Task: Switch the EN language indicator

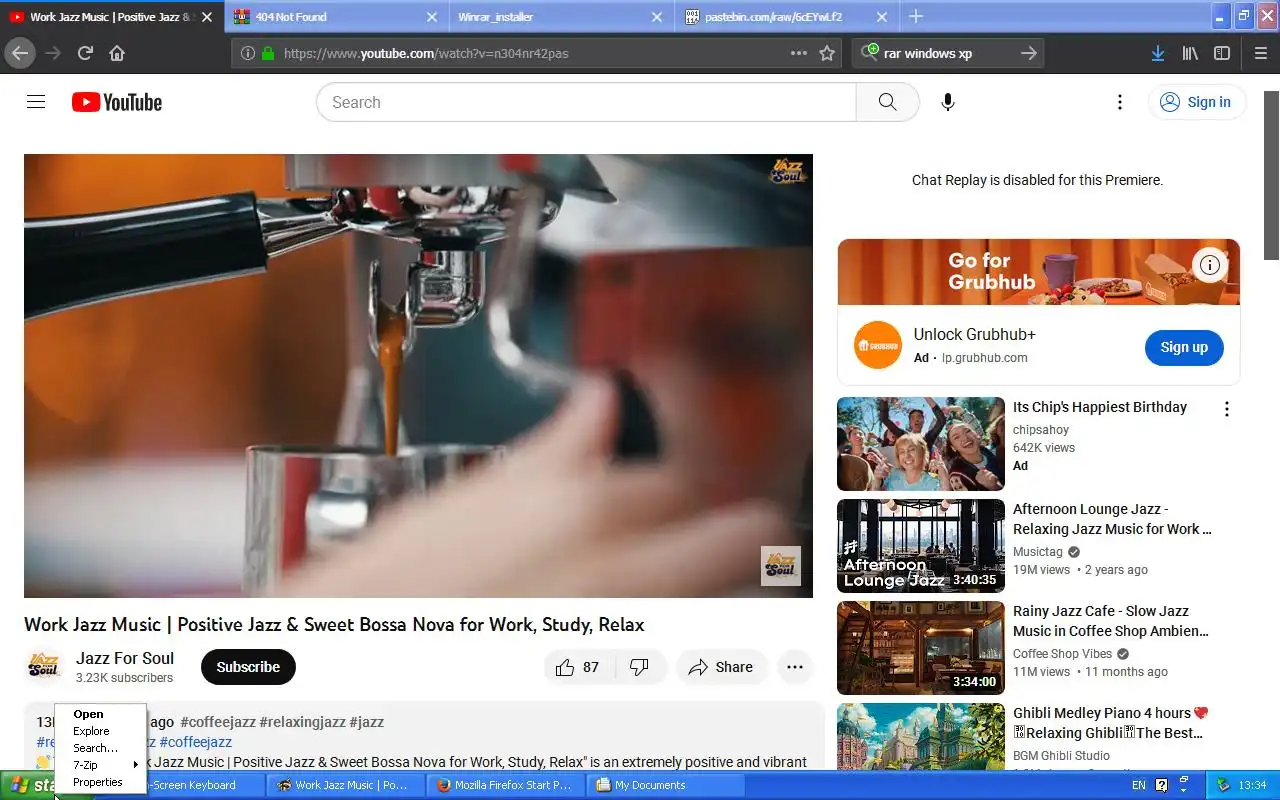Action: click(x=1139, y=785)
